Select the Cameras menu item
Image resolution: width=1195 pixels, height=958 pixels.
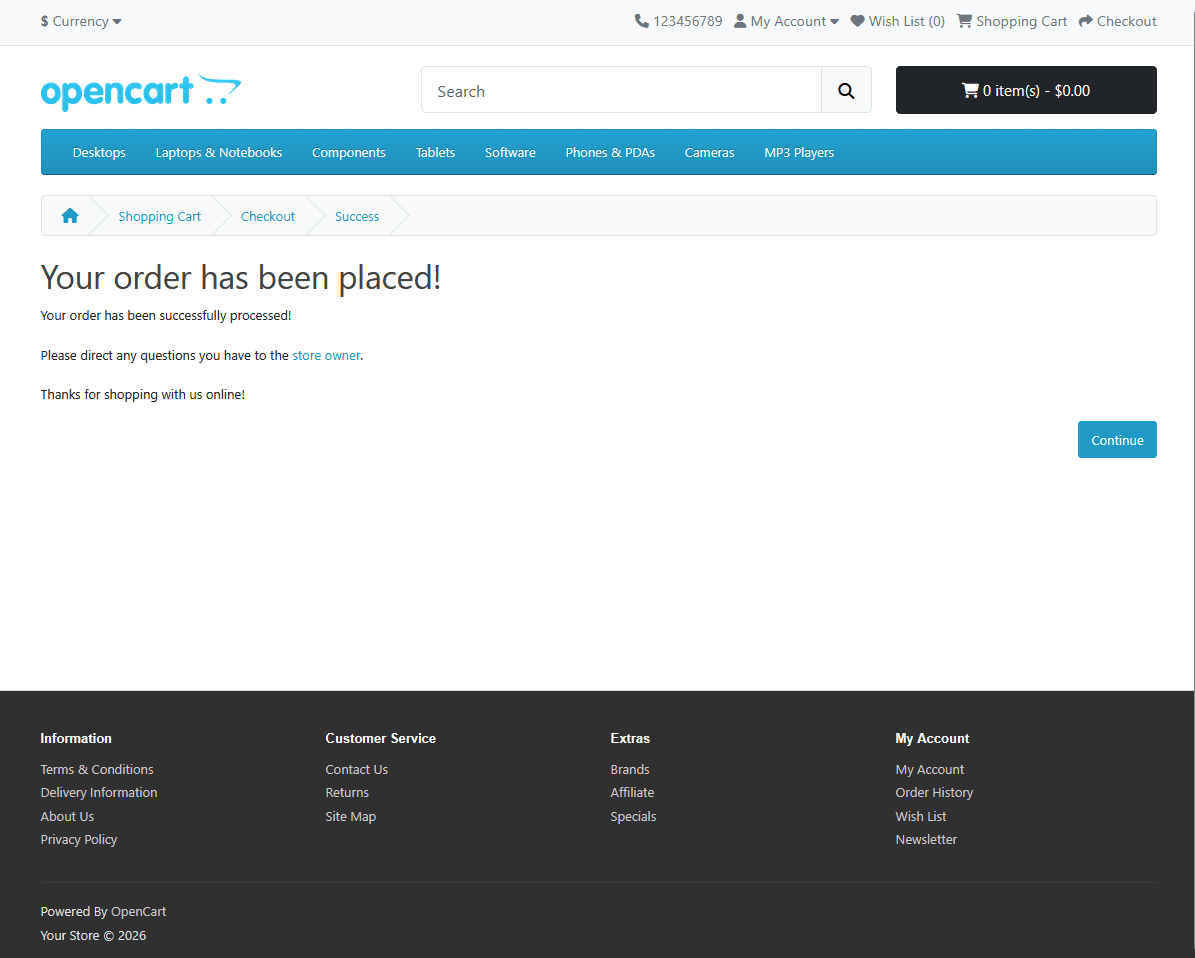pyautogui.click(x=710, y=152)
